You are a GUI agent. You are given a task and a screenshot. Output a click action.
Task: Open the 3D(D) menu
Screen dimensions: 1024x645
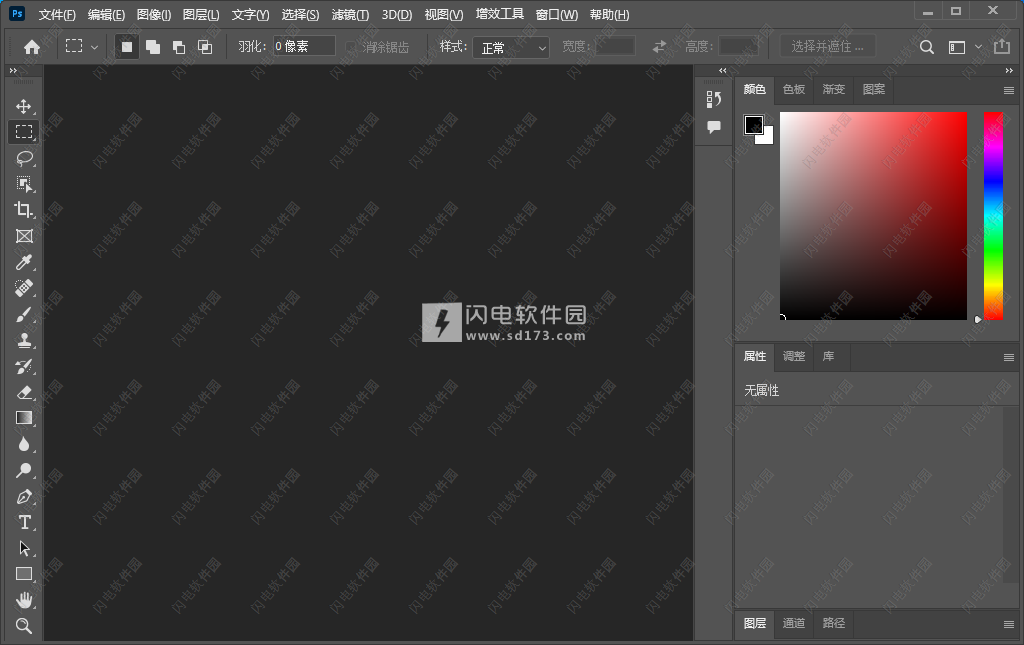point(397,14)
